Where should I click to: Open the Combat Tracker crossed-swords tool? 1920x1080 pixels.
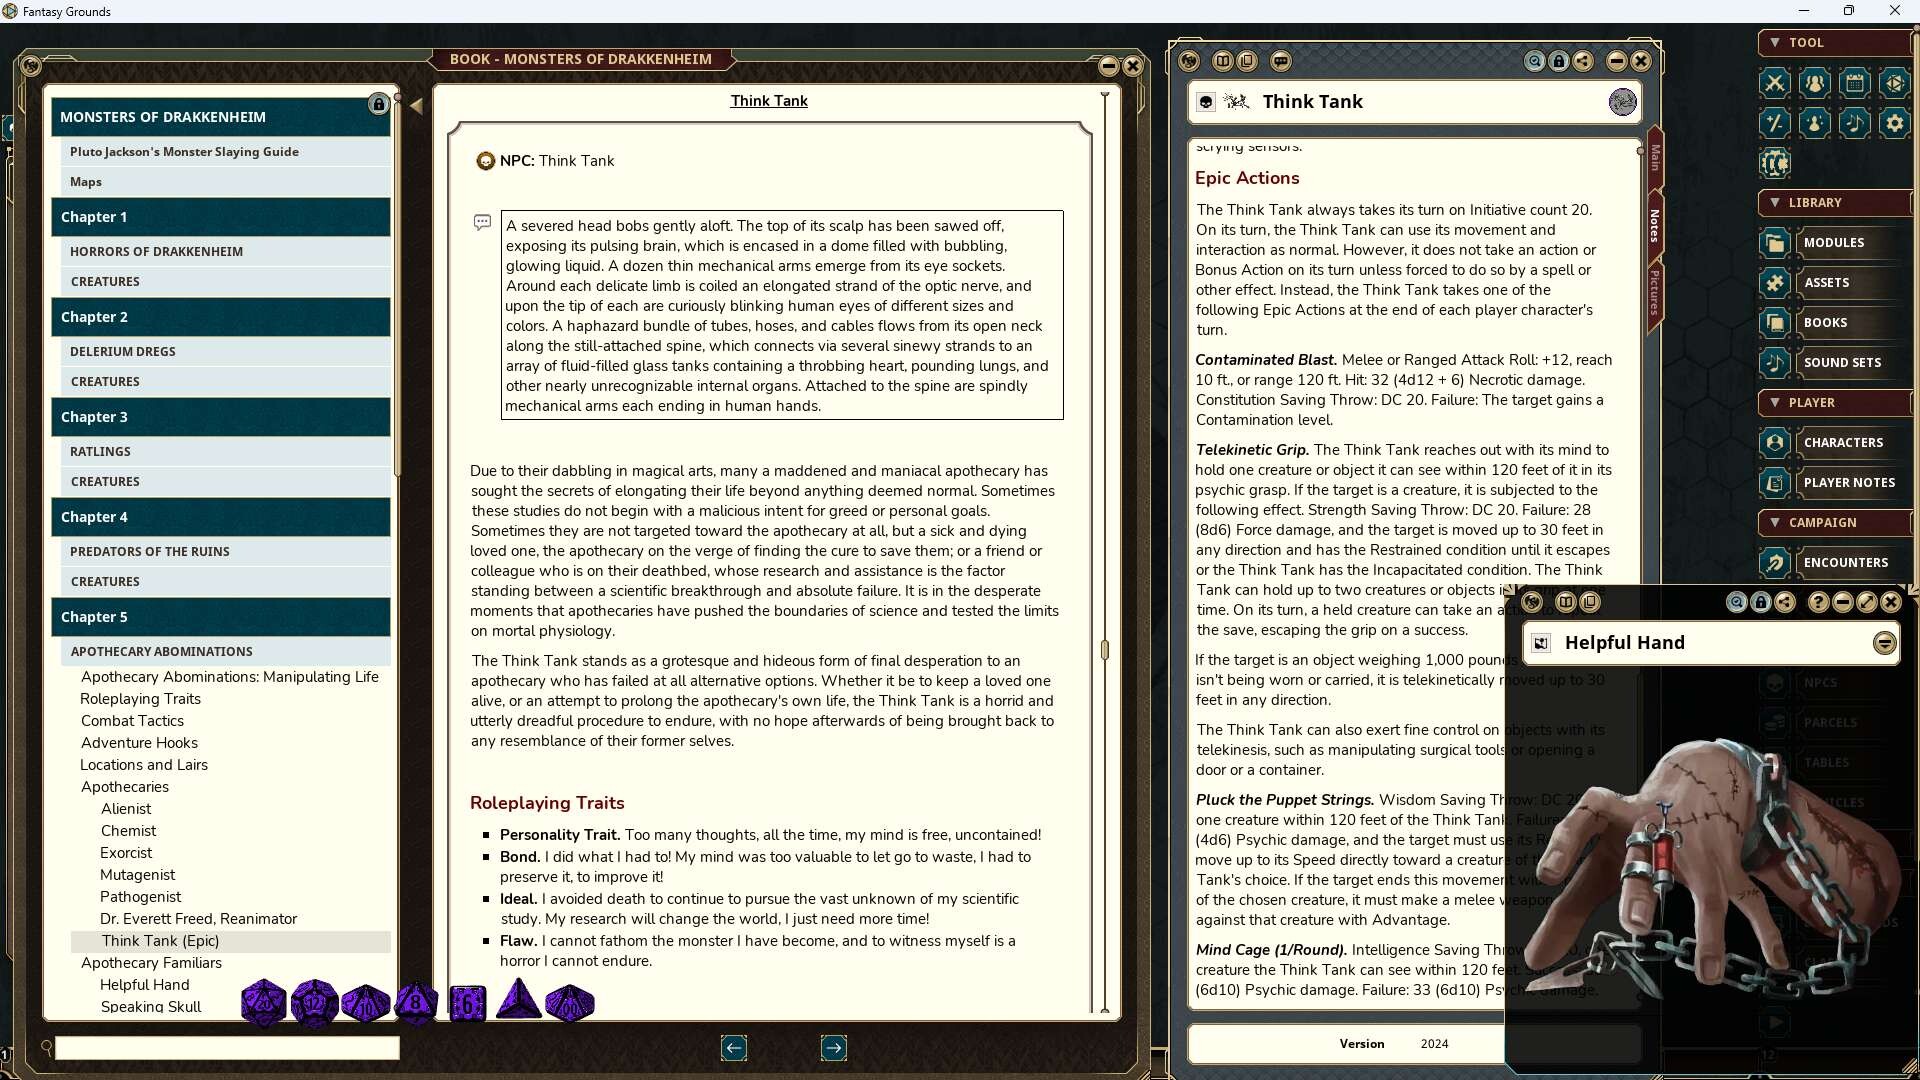point(1774,83)
